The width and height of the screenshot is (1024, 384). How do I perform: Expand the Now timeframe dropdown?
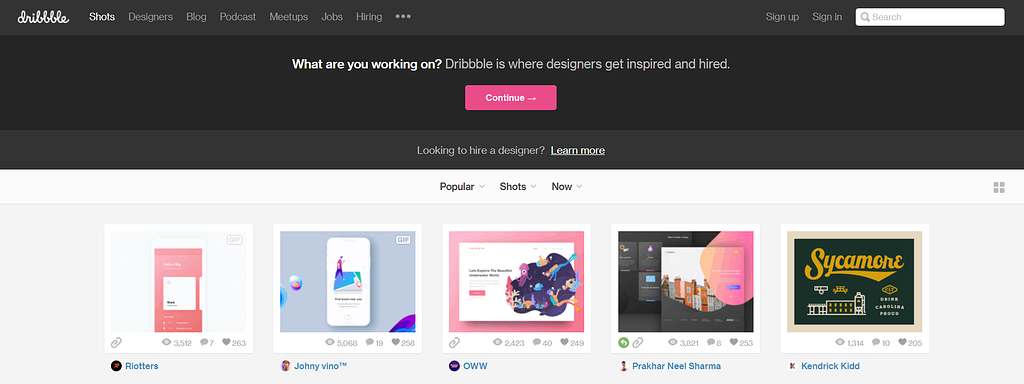tap(567, 187)
